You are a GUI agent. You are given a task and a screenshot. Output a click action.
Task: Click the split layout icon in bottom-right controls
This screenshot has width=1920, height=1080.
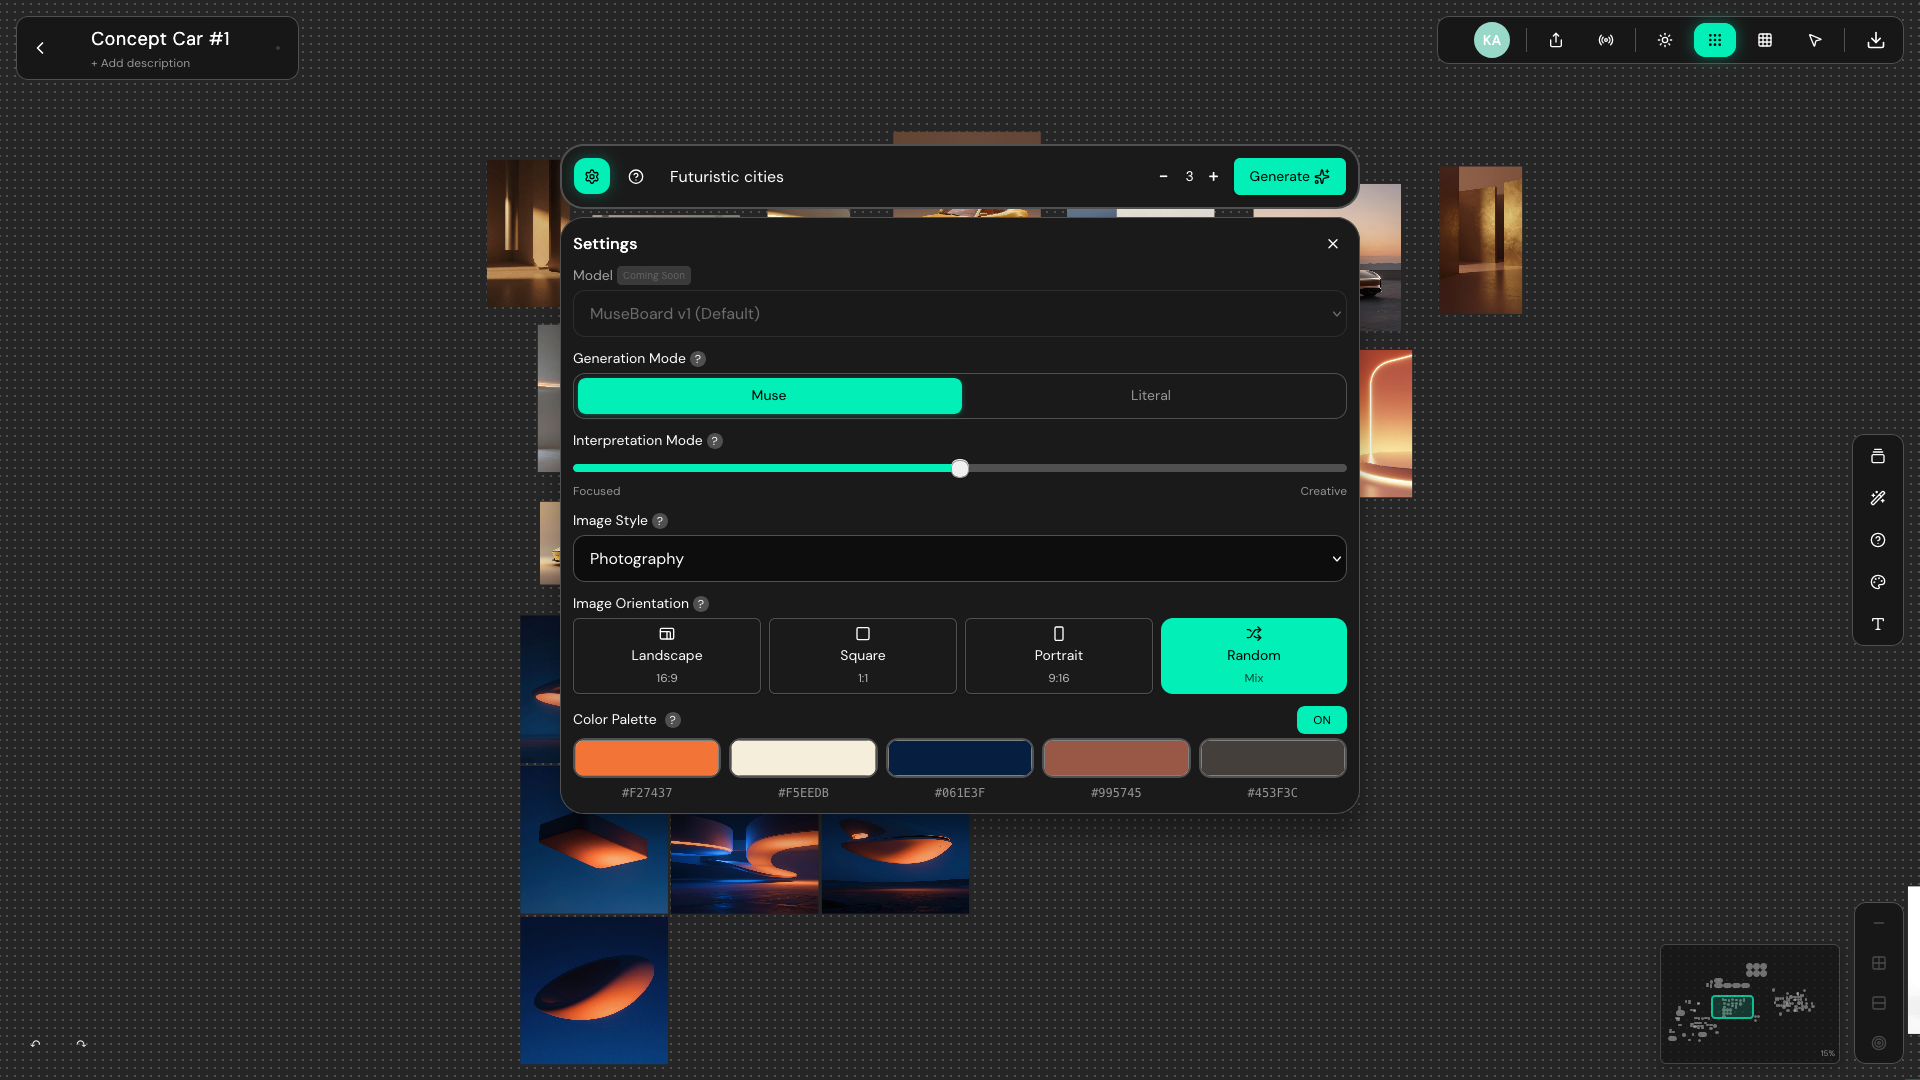tap(1879, 1003)
